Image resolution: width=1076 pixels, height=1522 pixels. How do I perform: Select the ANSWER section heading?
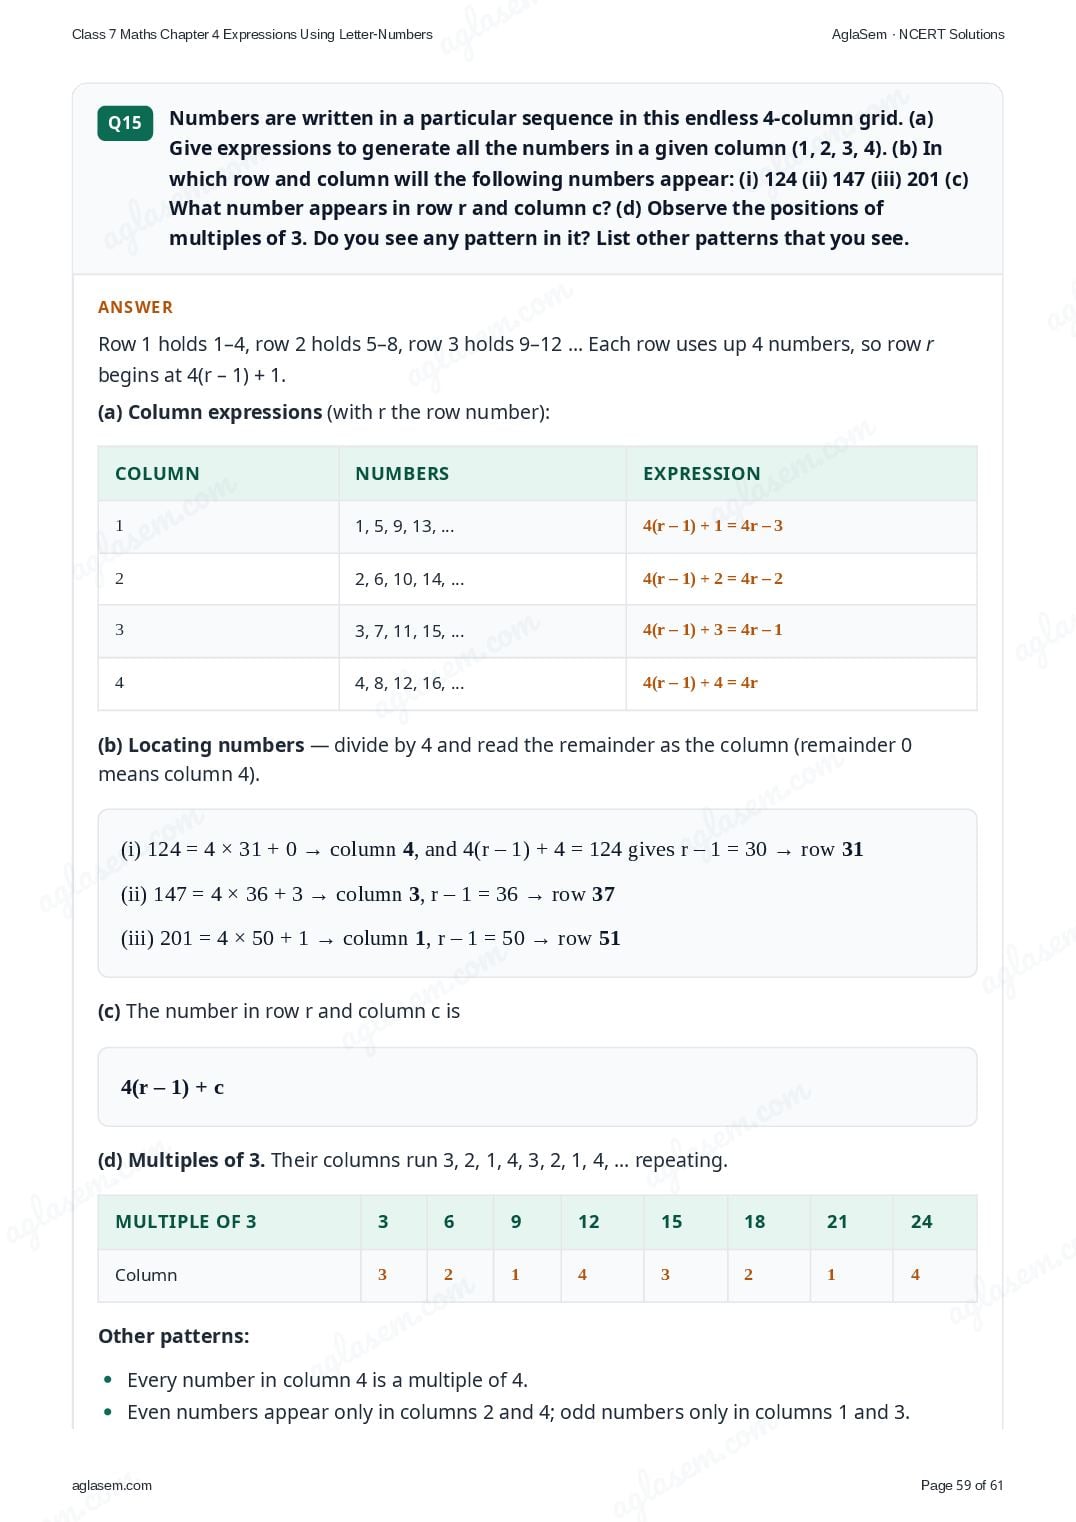135,307
